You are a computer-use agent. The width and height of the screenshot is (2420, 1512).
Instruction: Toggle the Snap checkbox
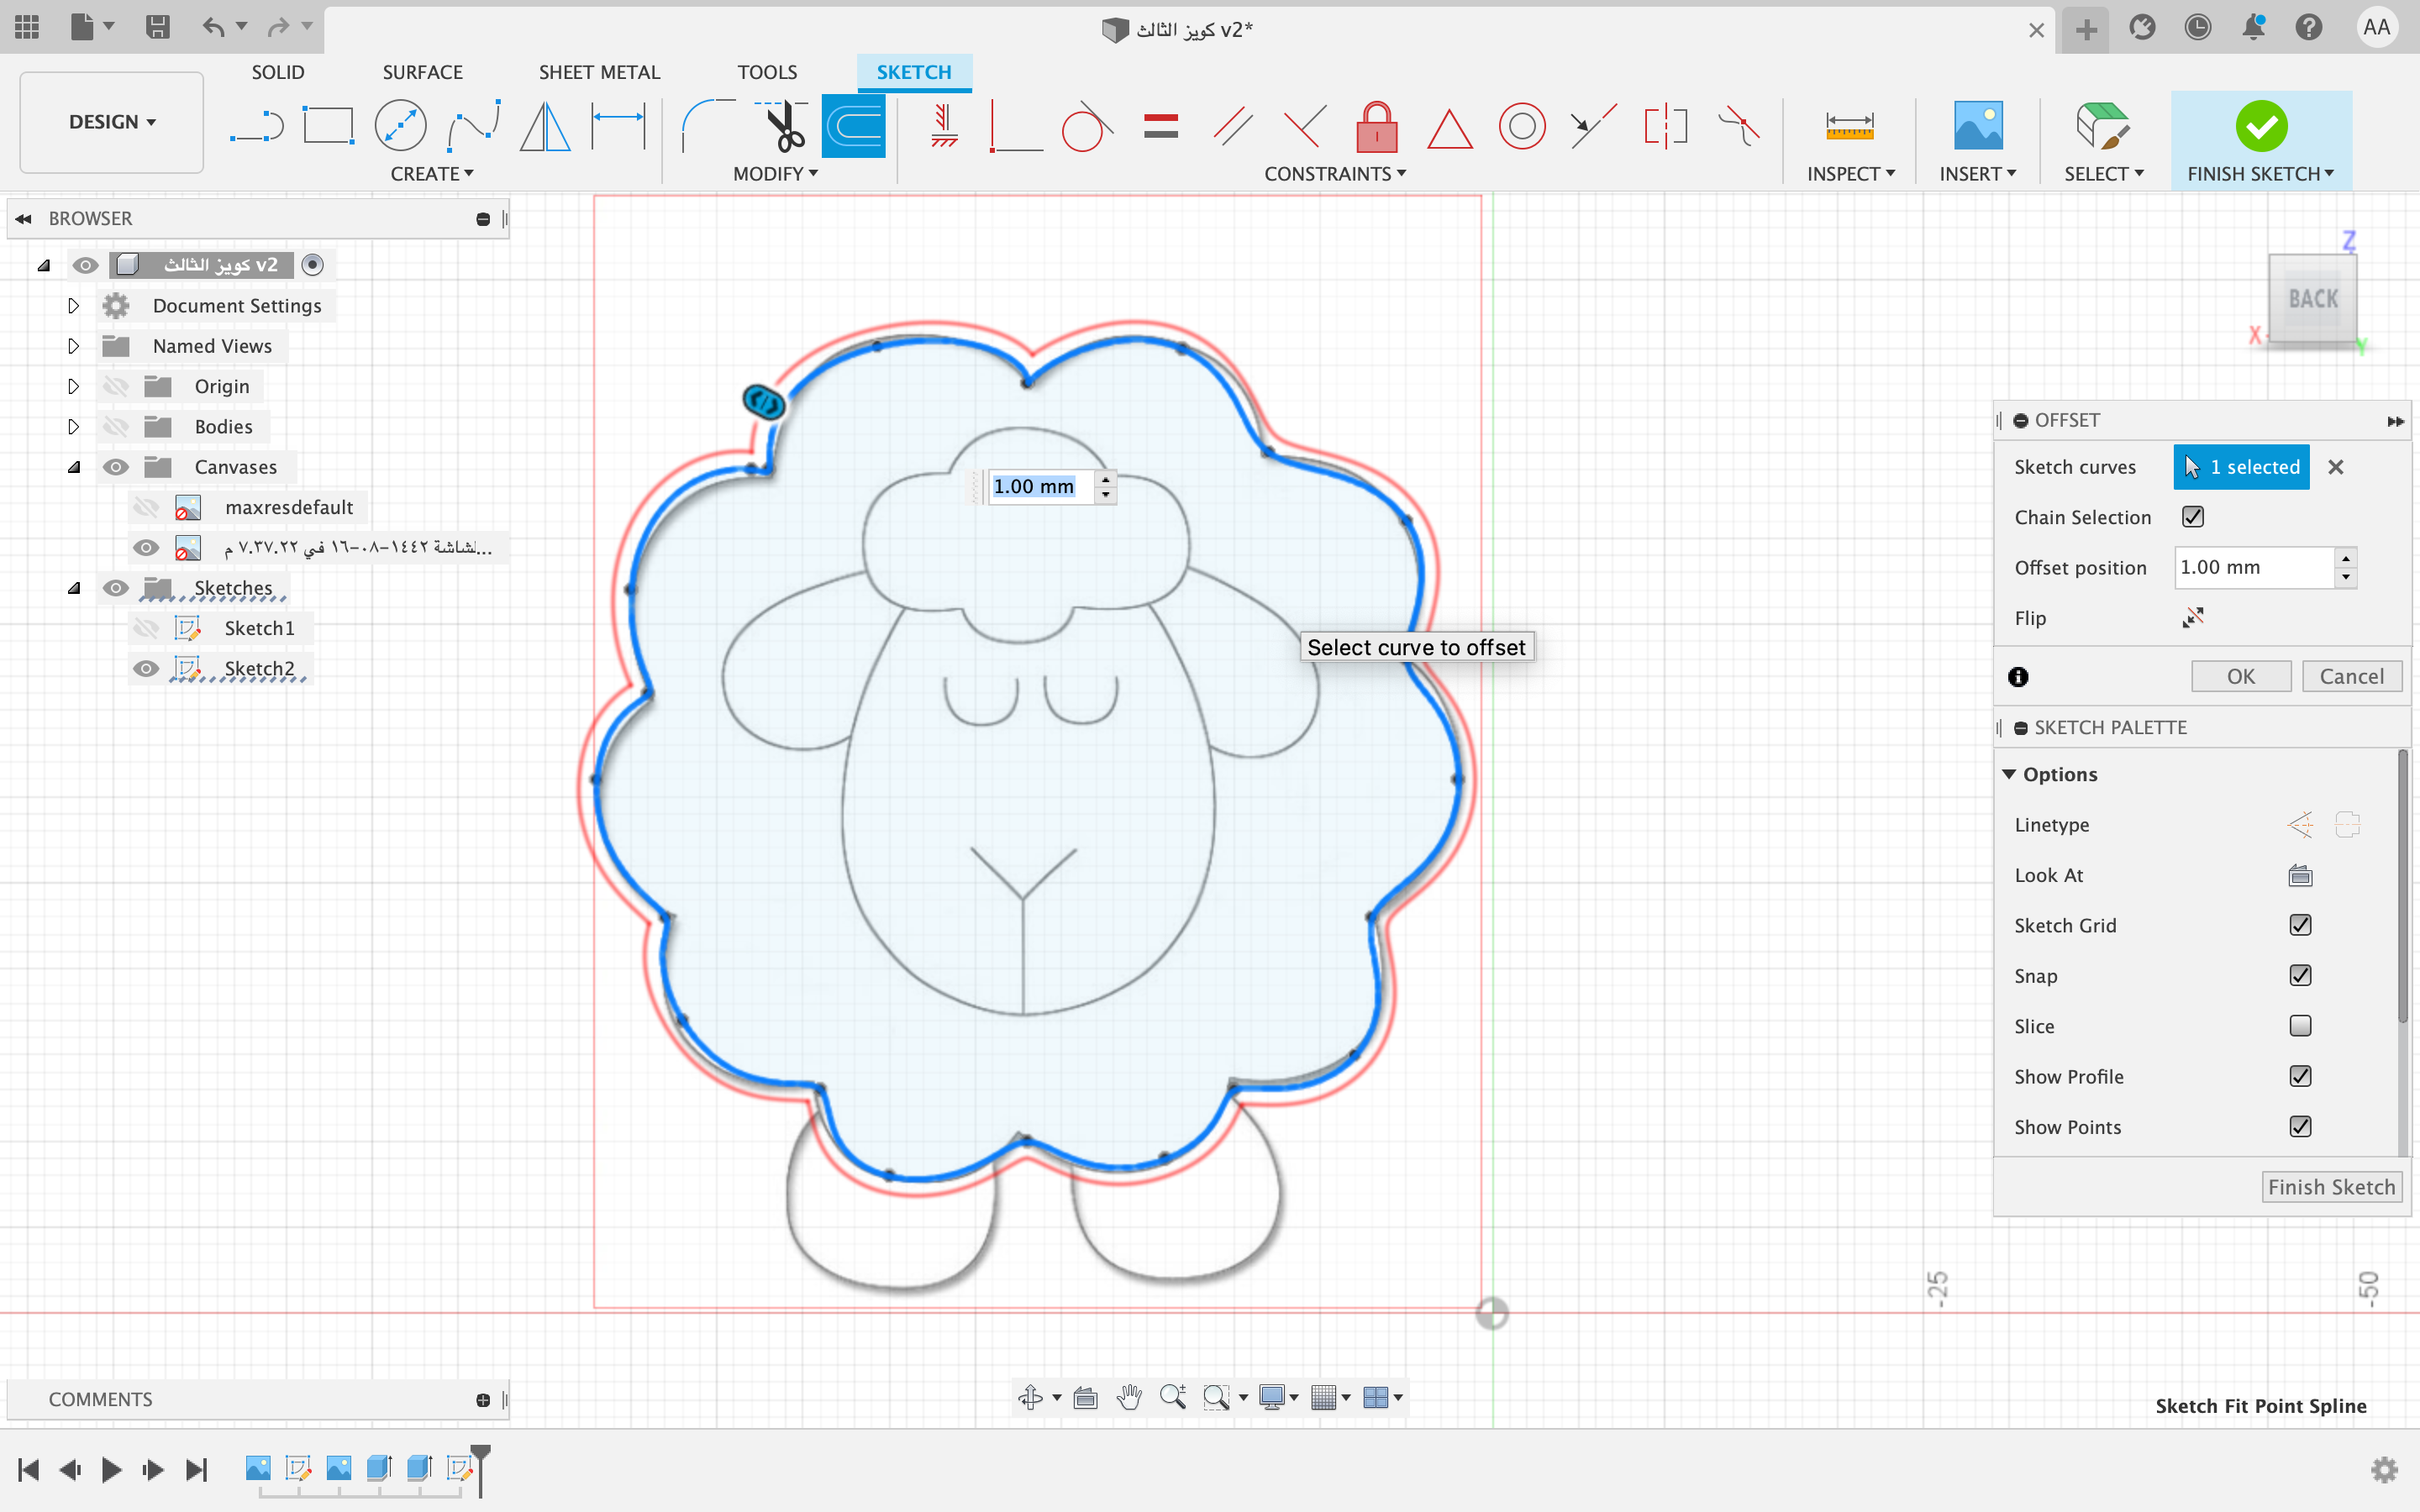tap(2300, 975)
